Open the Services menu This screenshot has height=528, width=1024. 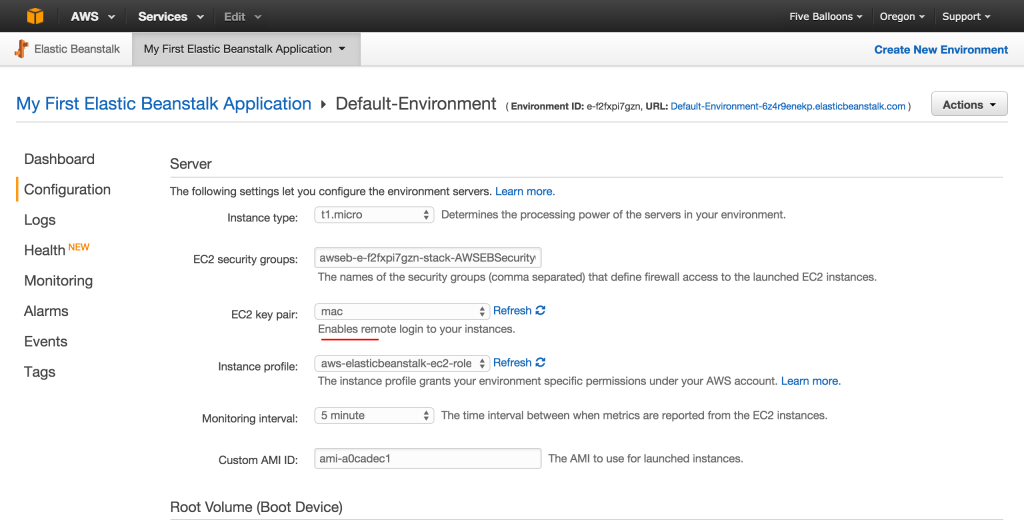pos(171,16)
